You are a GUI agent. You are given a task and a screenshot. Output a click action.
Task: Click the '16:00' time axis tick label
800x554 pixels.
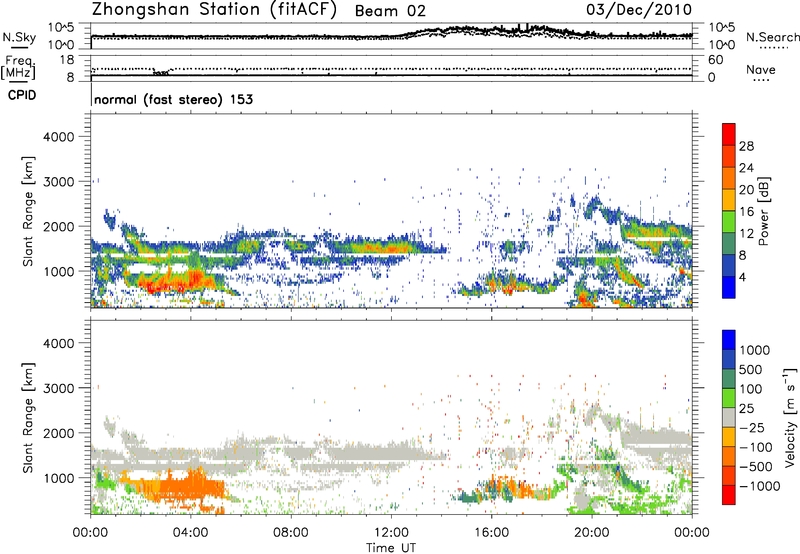click(x=491, y=533)
